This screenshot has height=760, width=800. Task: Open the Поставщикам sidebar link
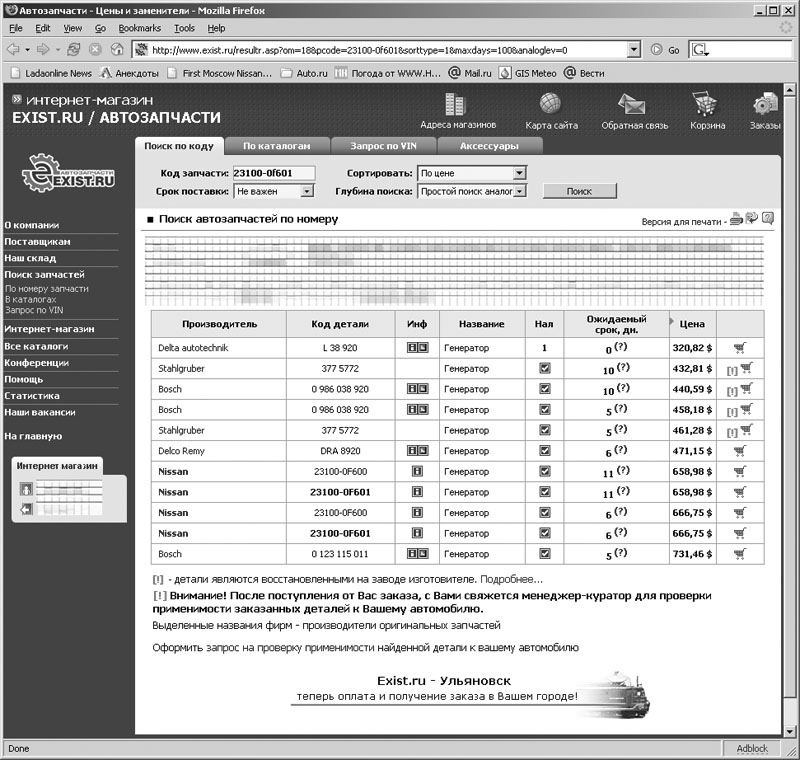[x=38, y=242]
